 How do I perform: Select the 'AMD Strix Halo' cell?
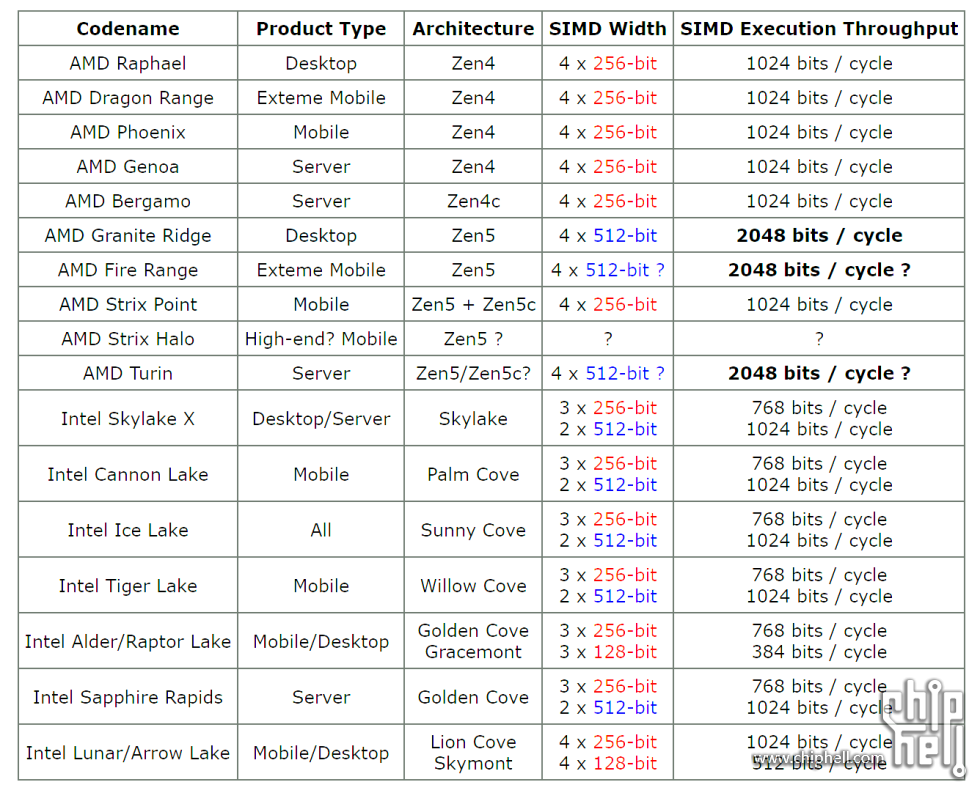pos(128,338)
